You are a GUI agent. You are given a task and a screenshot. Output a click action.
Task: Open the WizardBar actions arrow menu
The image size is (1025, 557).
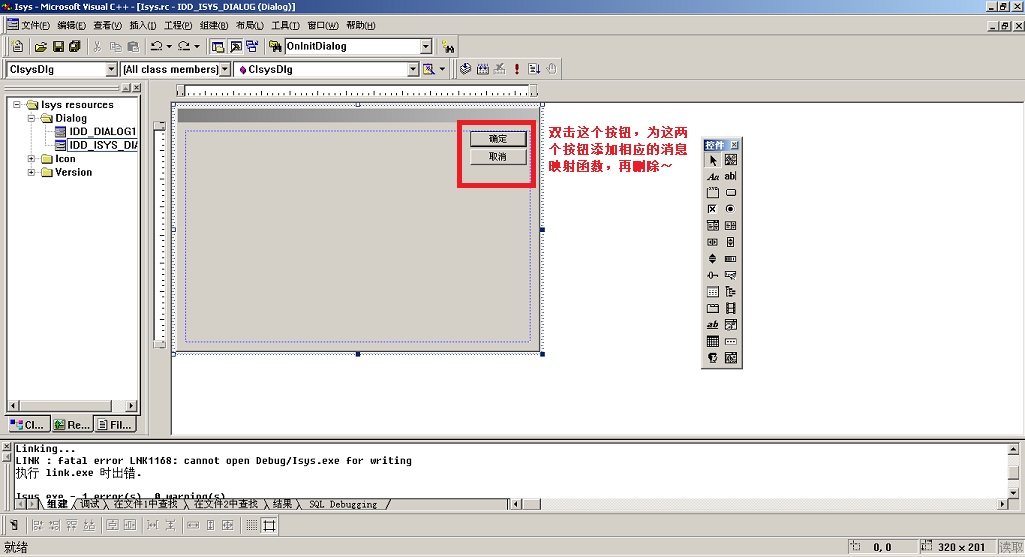(443, 69)
